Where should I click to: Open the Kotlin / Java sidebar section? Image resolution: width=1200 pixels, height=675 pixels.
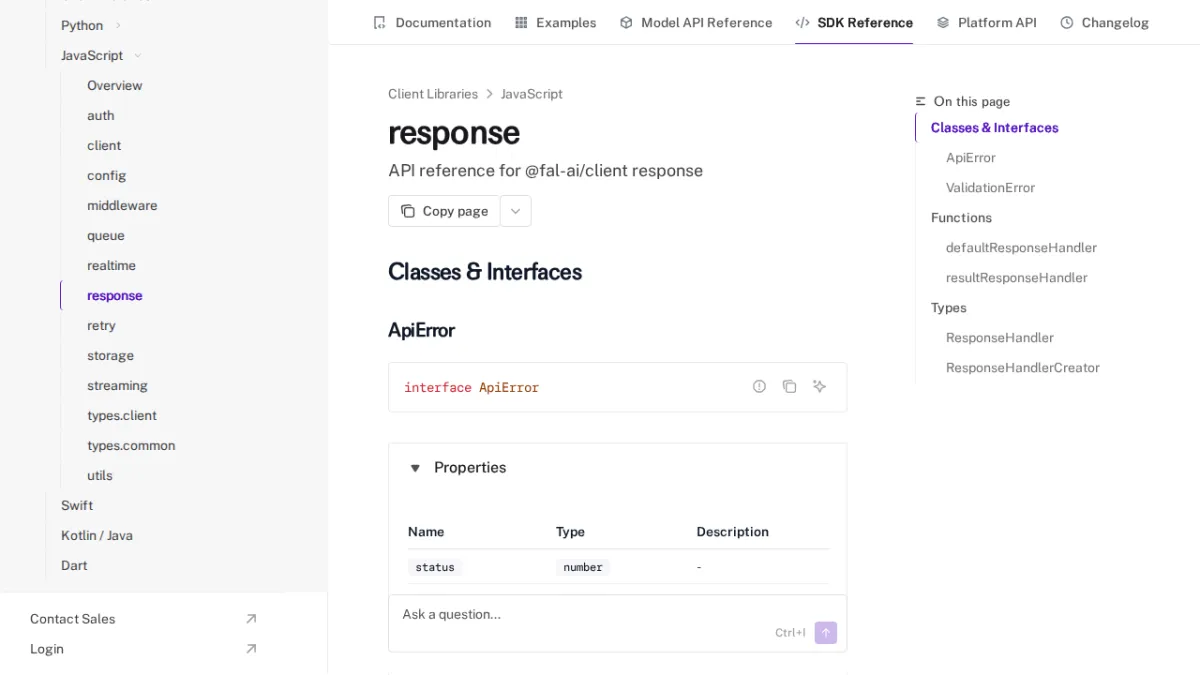[x=97, y=535]
